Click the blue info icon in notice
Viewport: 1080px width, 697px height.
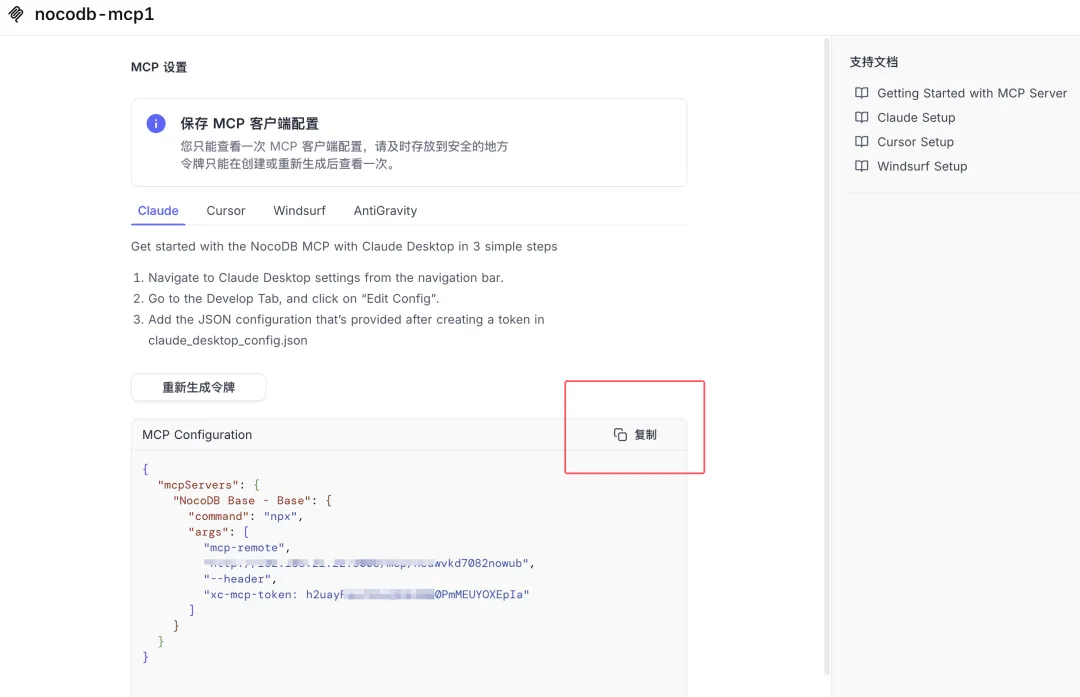pyautogui.click(x=156, y=123)
